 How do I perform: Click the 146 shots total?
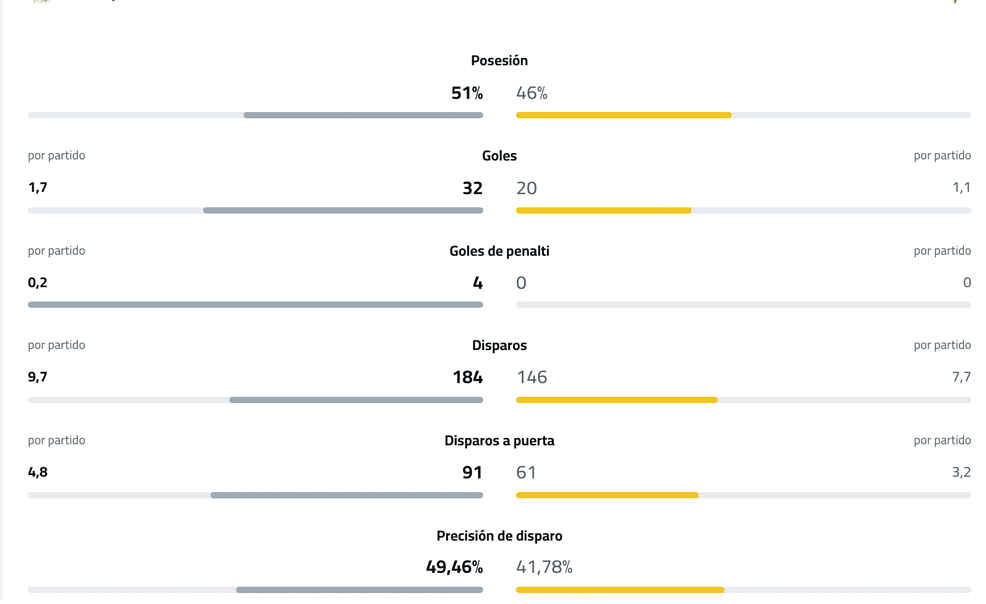coord(532,377)
